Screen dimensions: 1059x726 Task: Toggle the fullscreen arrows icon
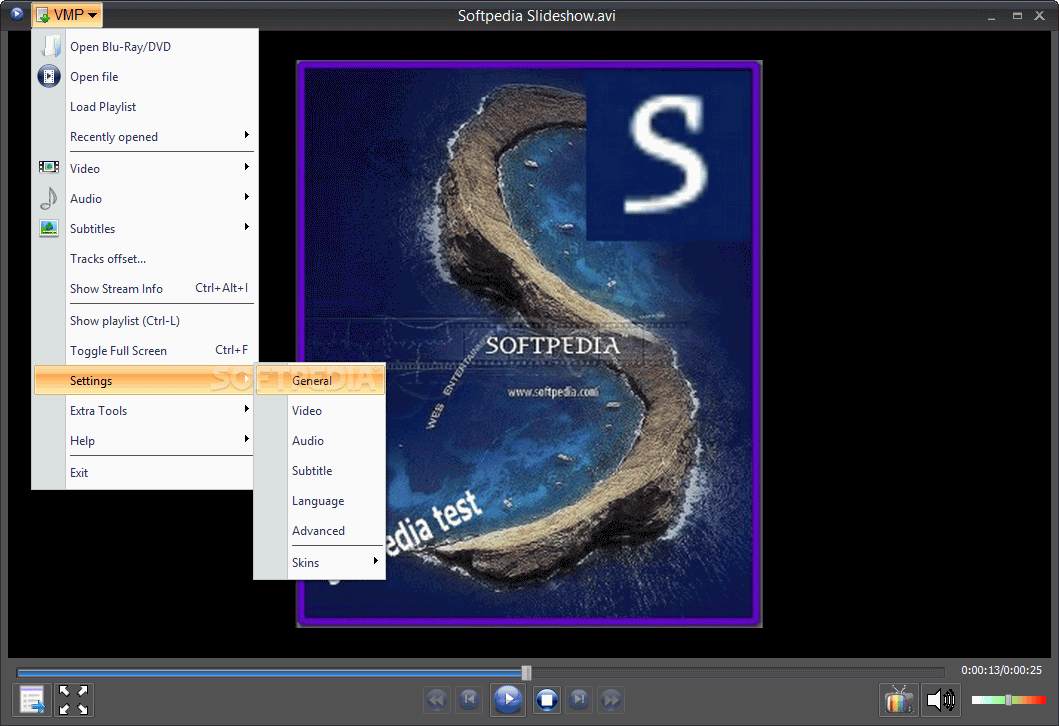click(73, 700)
